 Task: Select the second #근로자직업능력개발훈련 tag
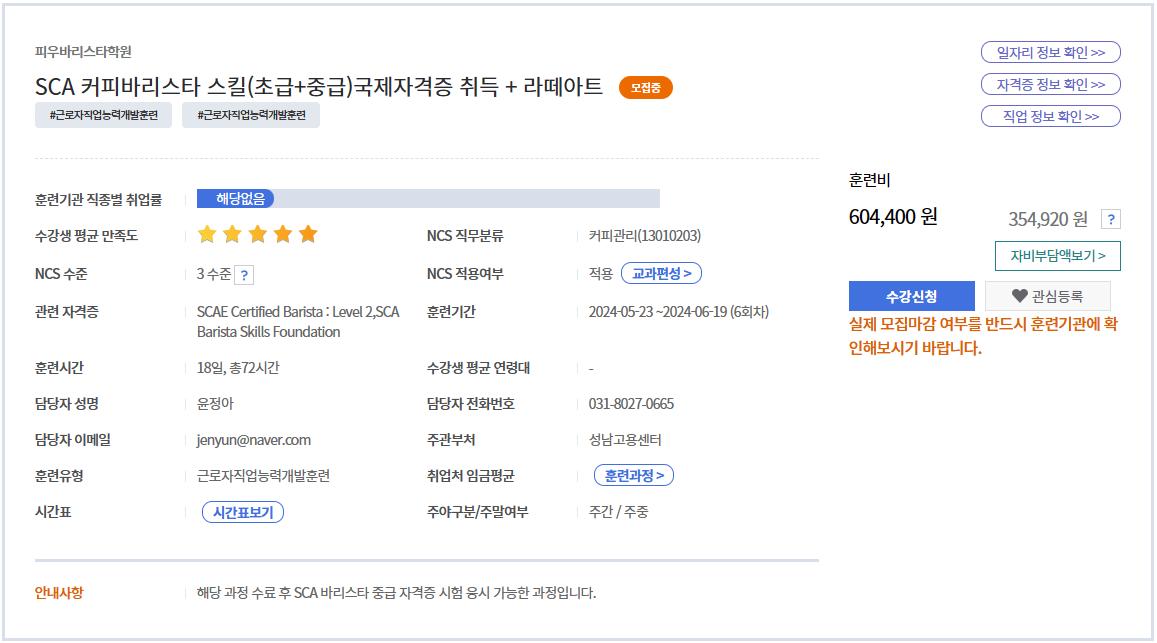pos(251,116)
